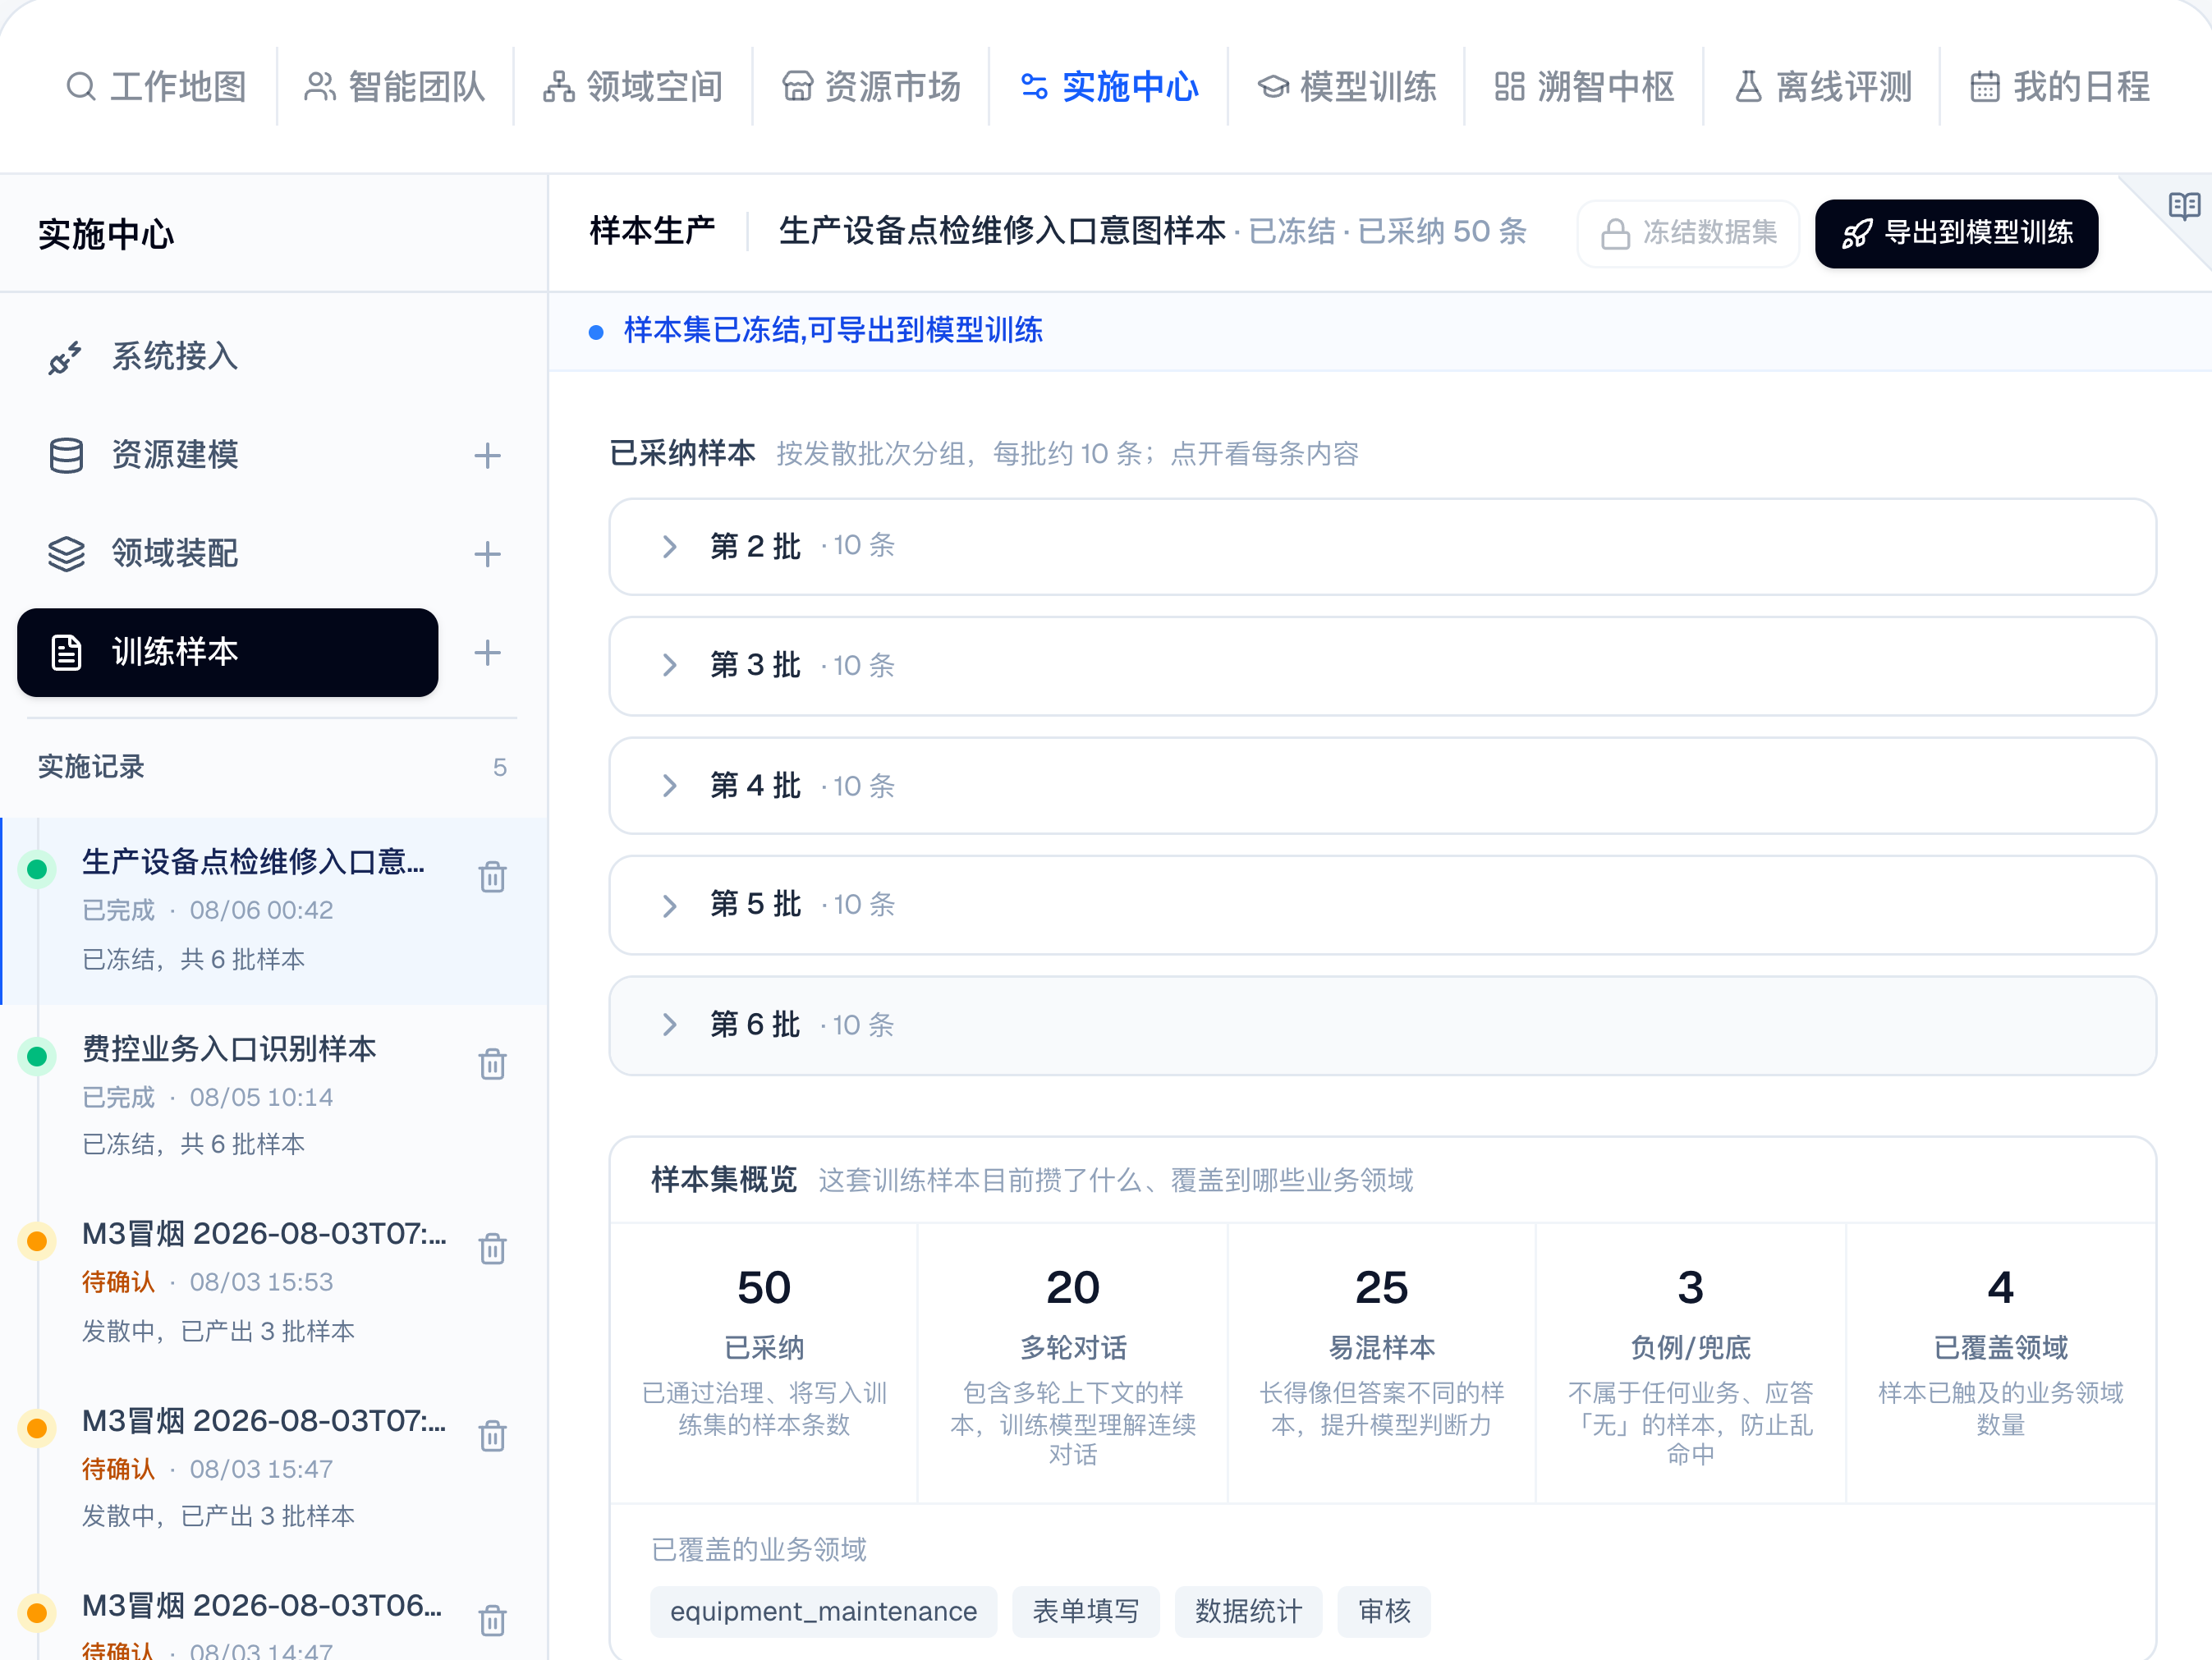Switch to 溯智中枢 tab
This screenshot has width=2212, height=1660.
(x=1584, y=87)
